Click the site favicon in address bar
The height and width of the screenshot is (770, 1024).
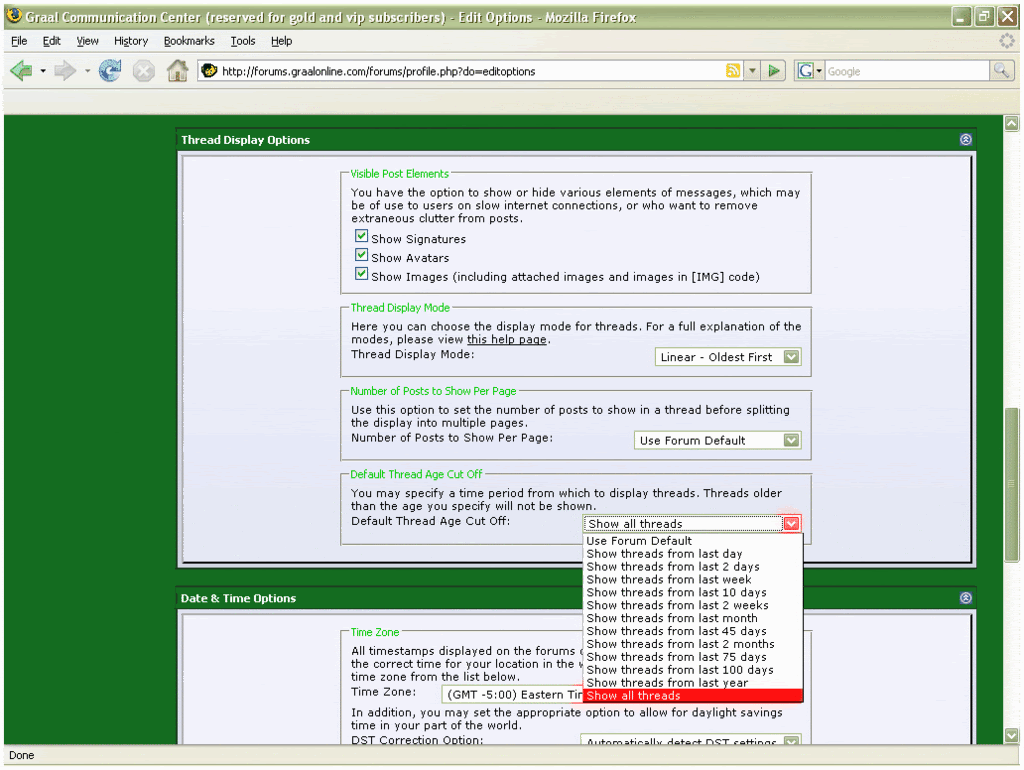[x=209, y=71]
